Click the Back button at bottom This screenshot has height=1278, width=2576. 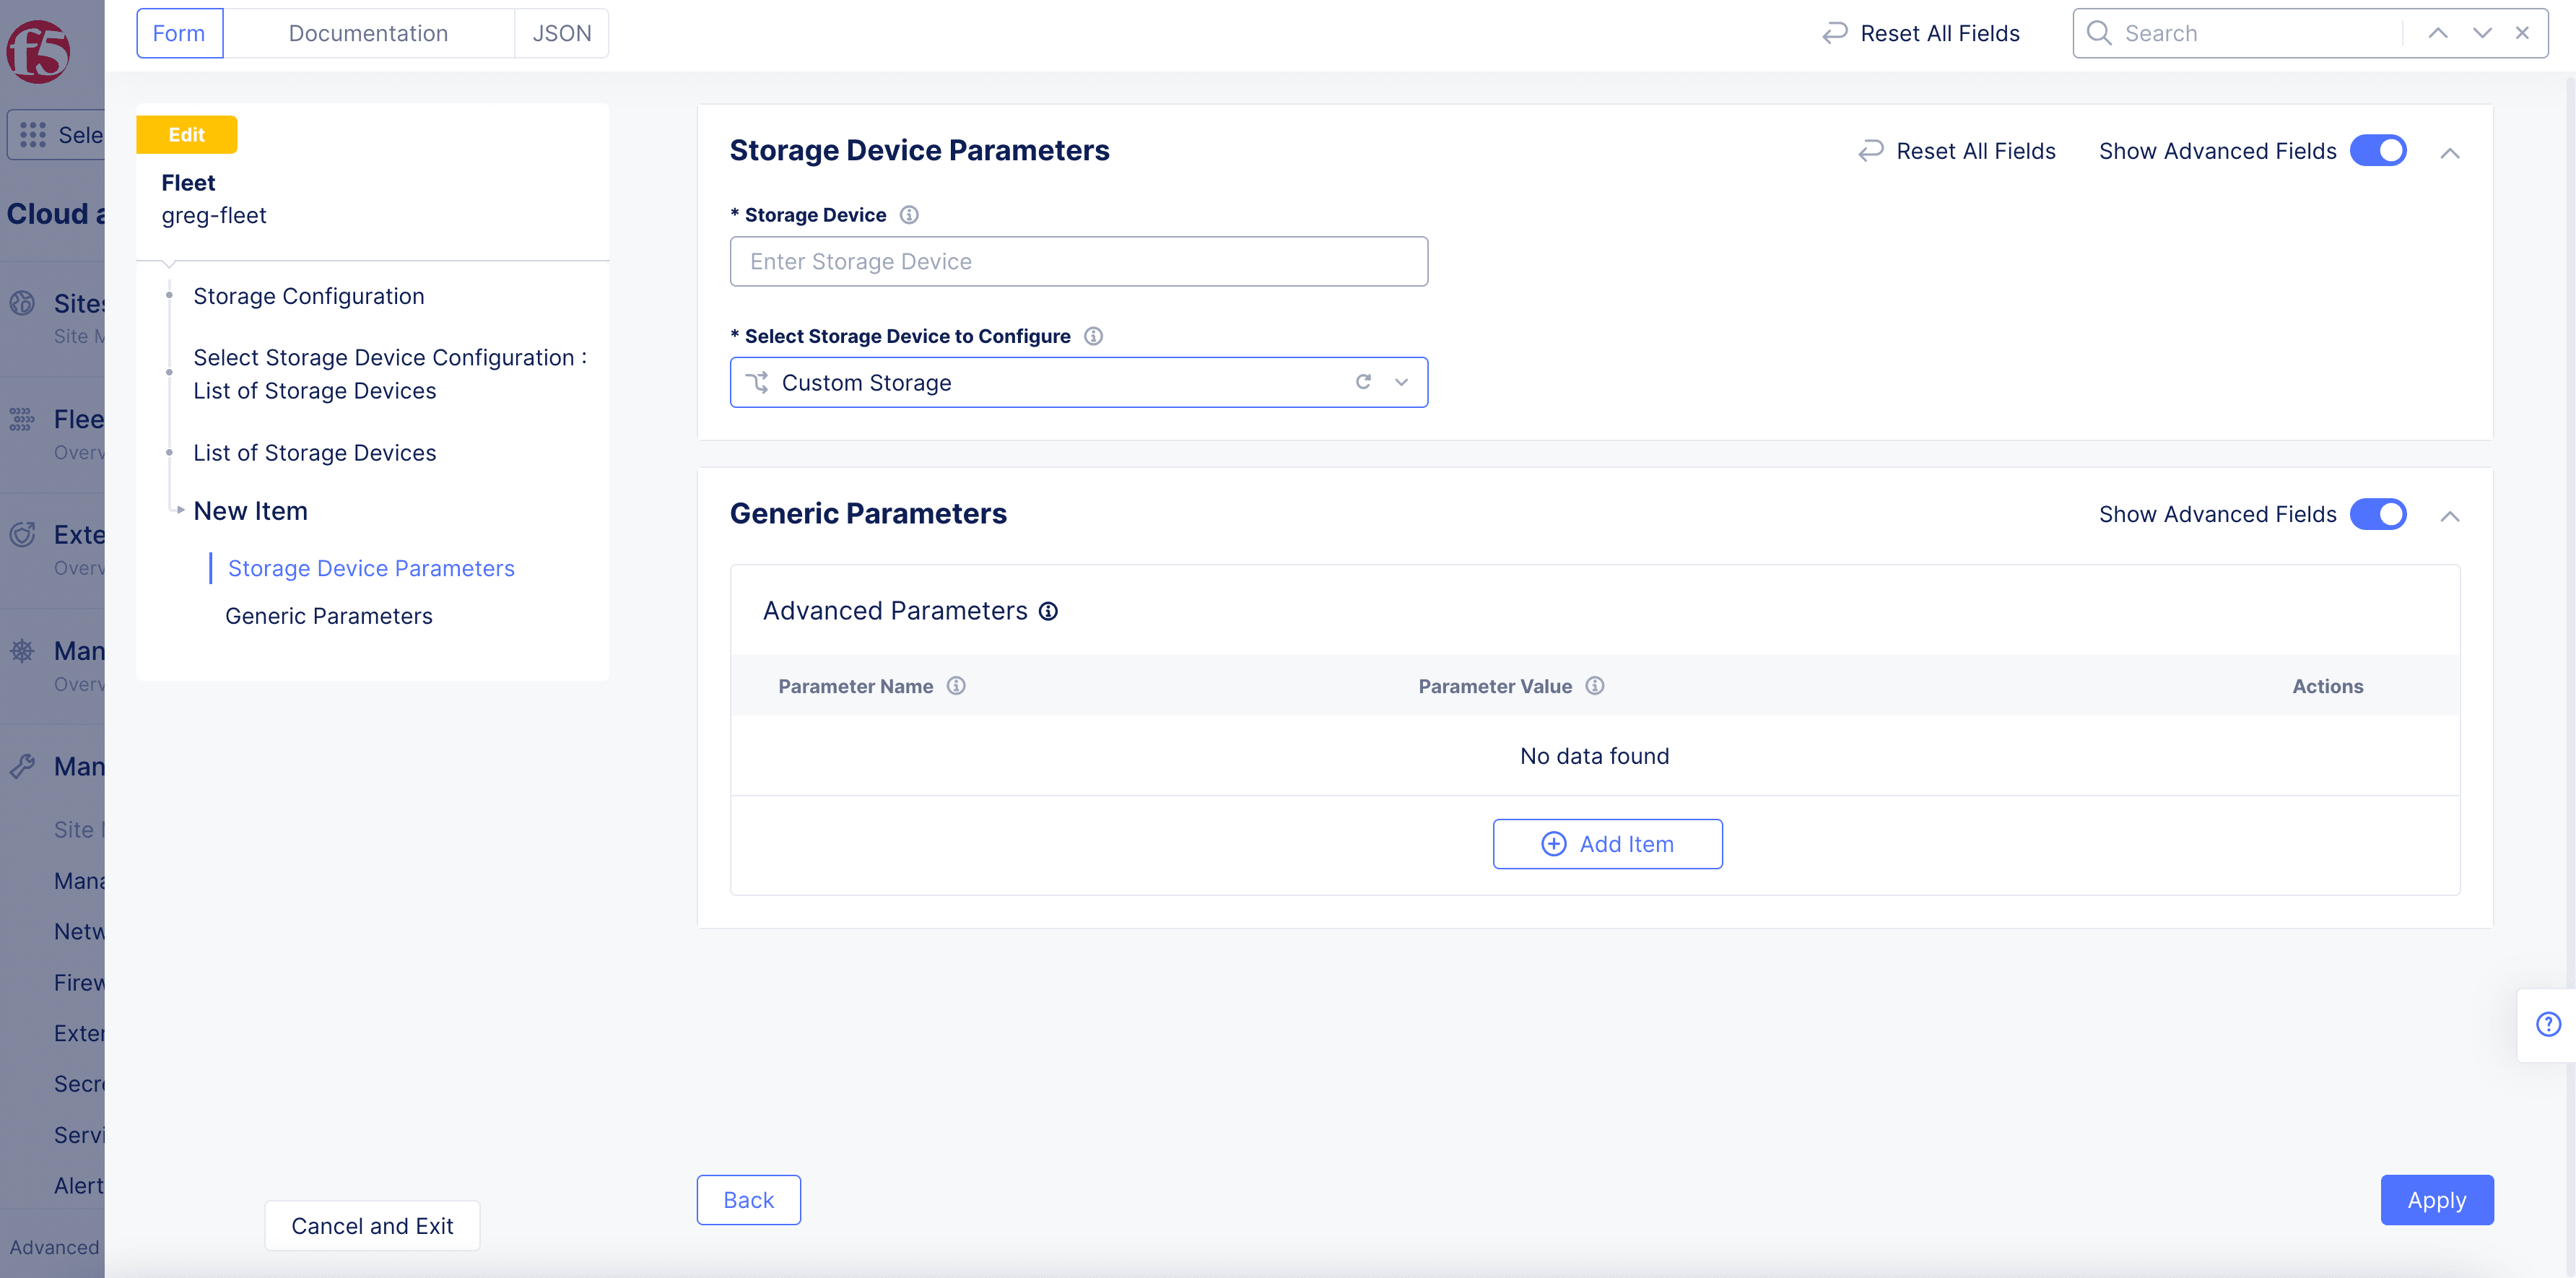749,1199
